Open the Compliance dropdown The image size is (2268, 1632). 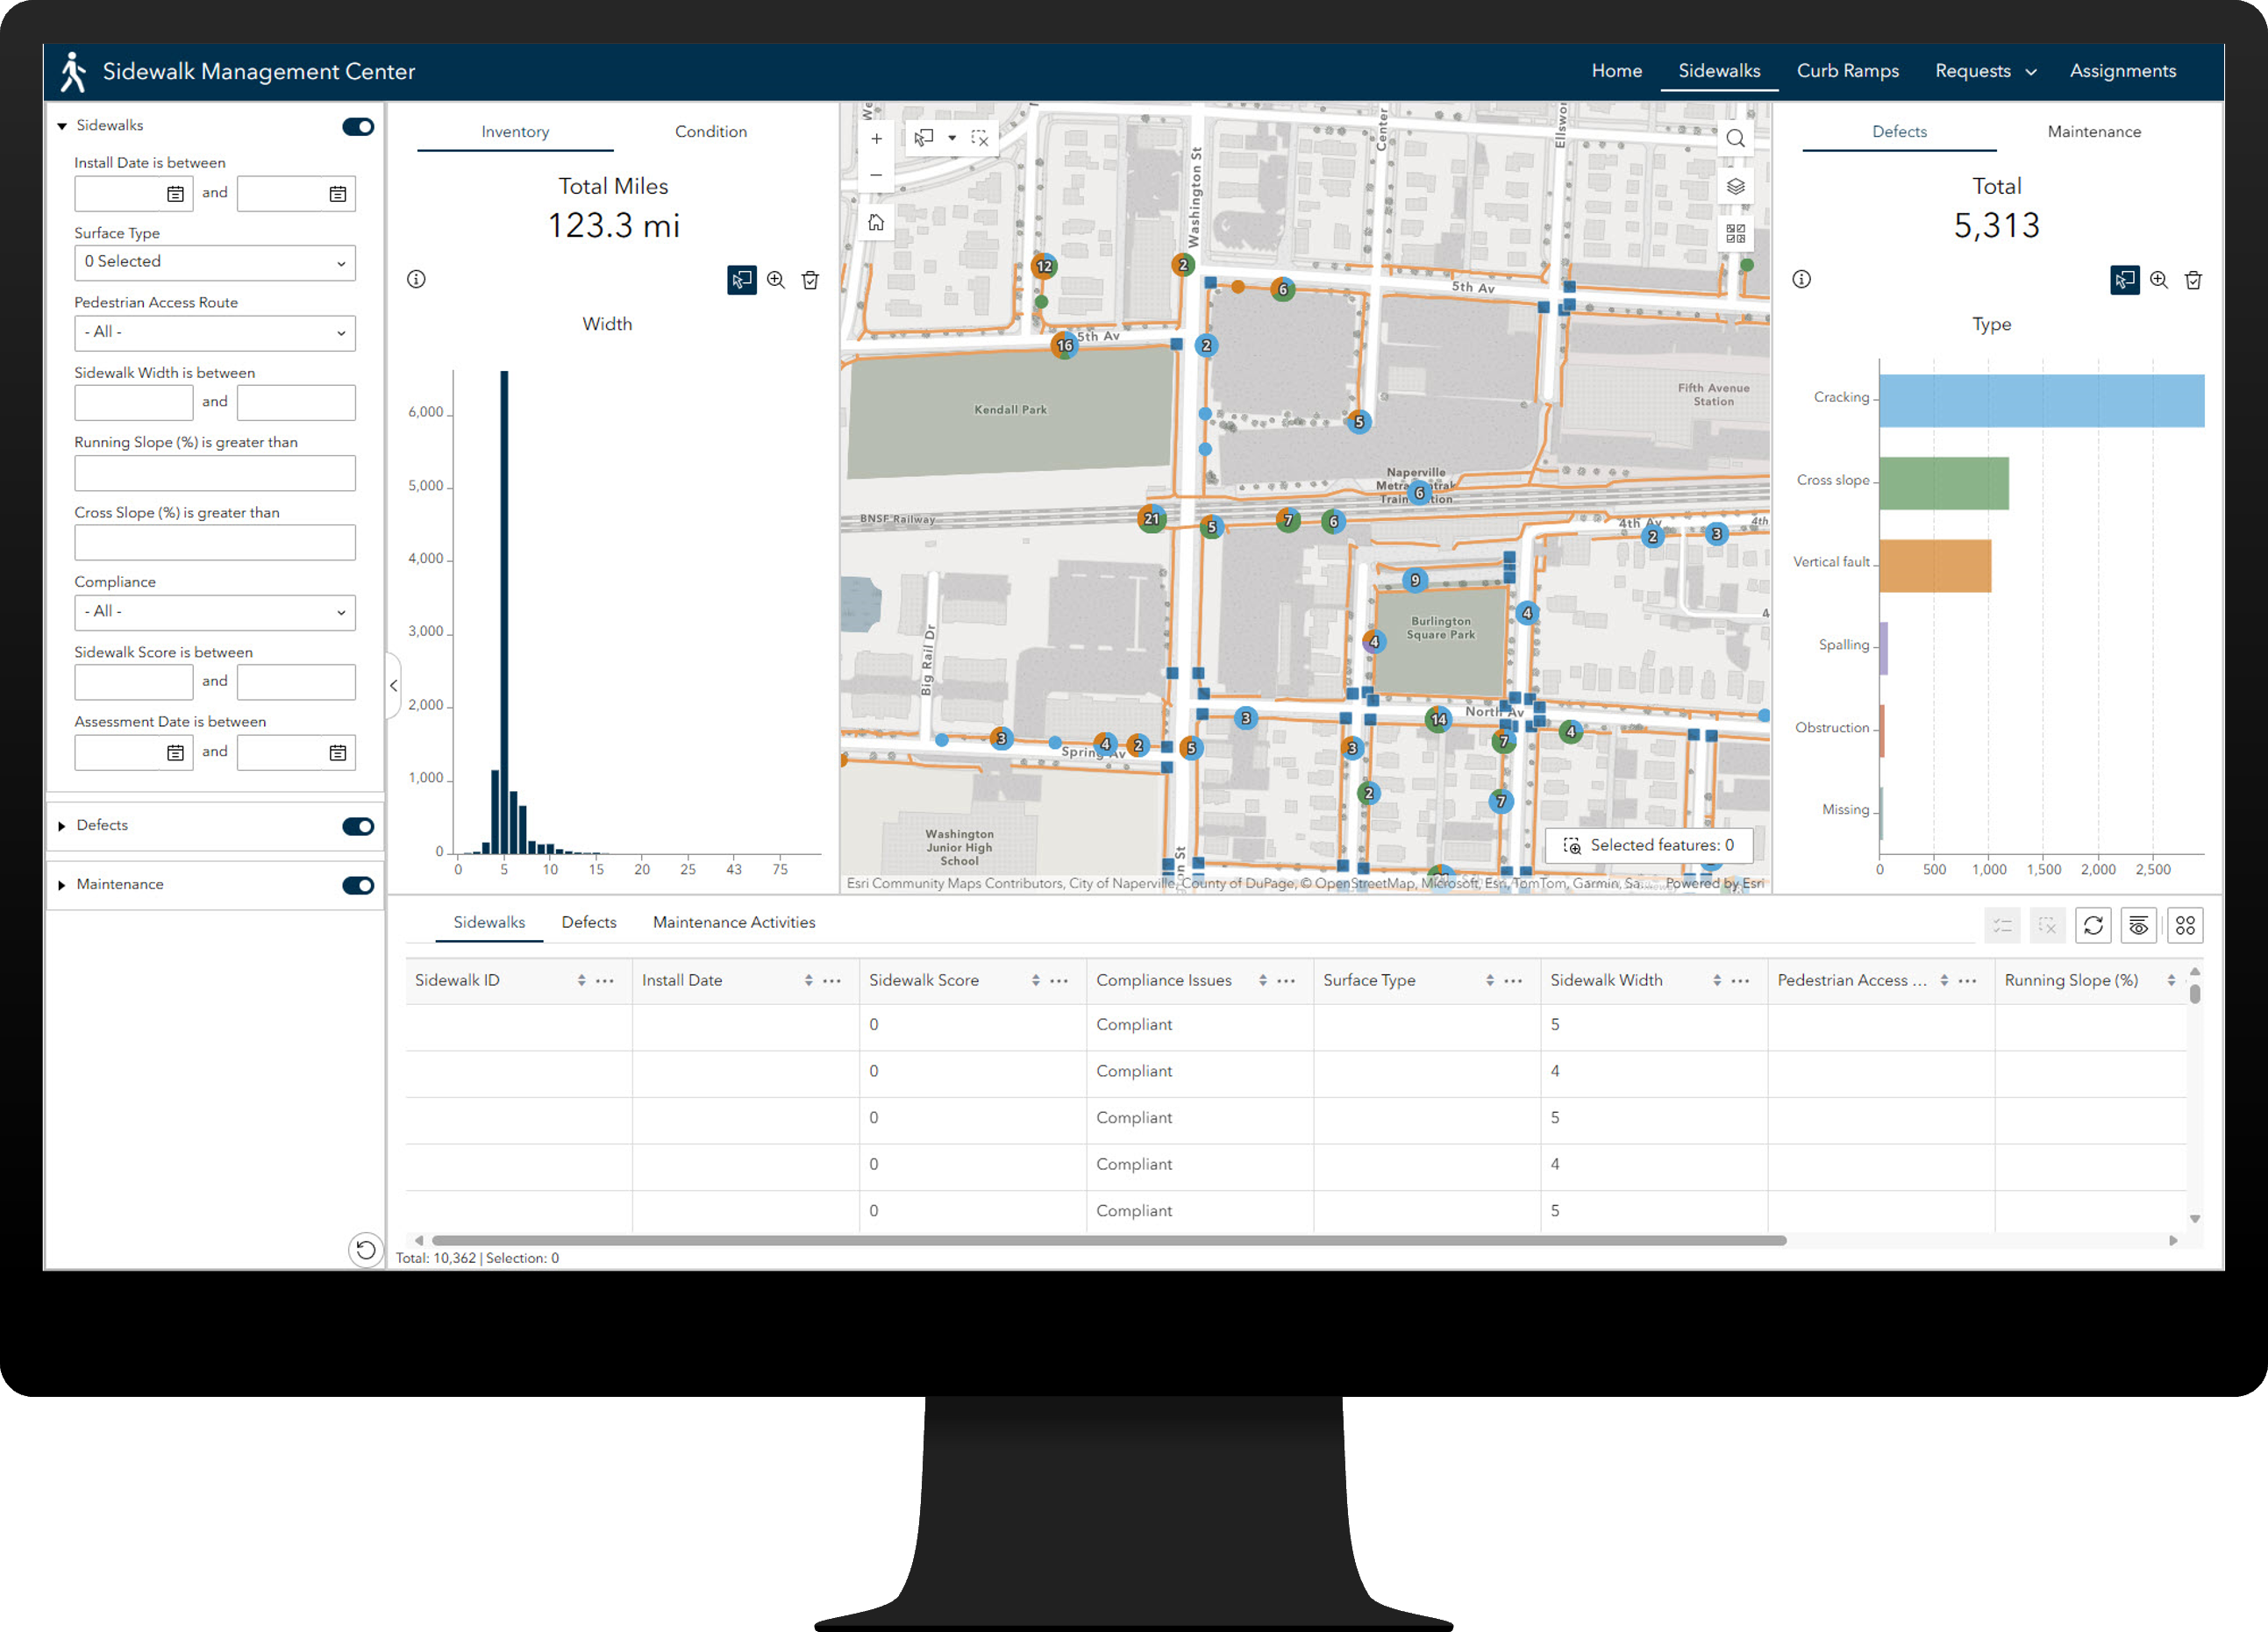215,612
